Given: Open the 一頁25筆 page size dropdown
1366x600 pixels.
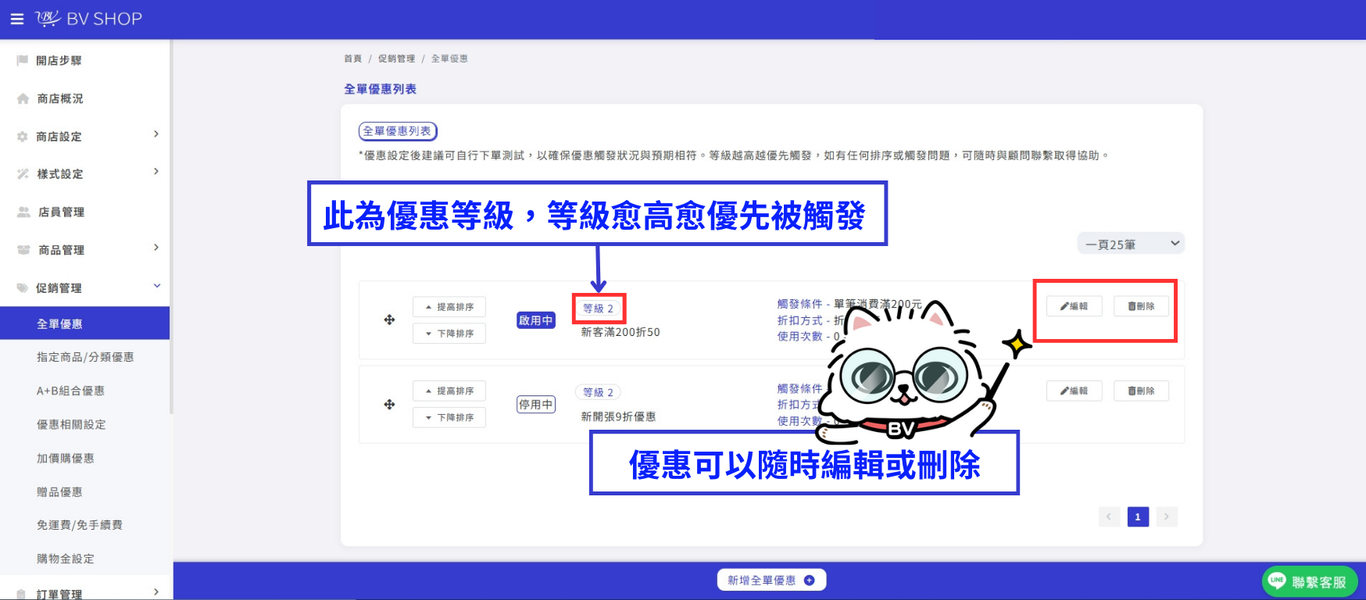Looking at the screenshot, I should click(1131, 243).
